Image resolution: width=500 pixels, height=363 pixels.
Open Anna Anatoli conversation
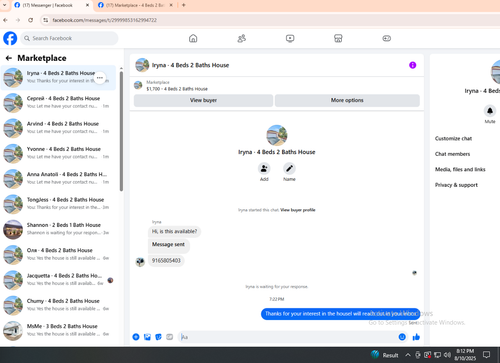[x=58, y=179]
